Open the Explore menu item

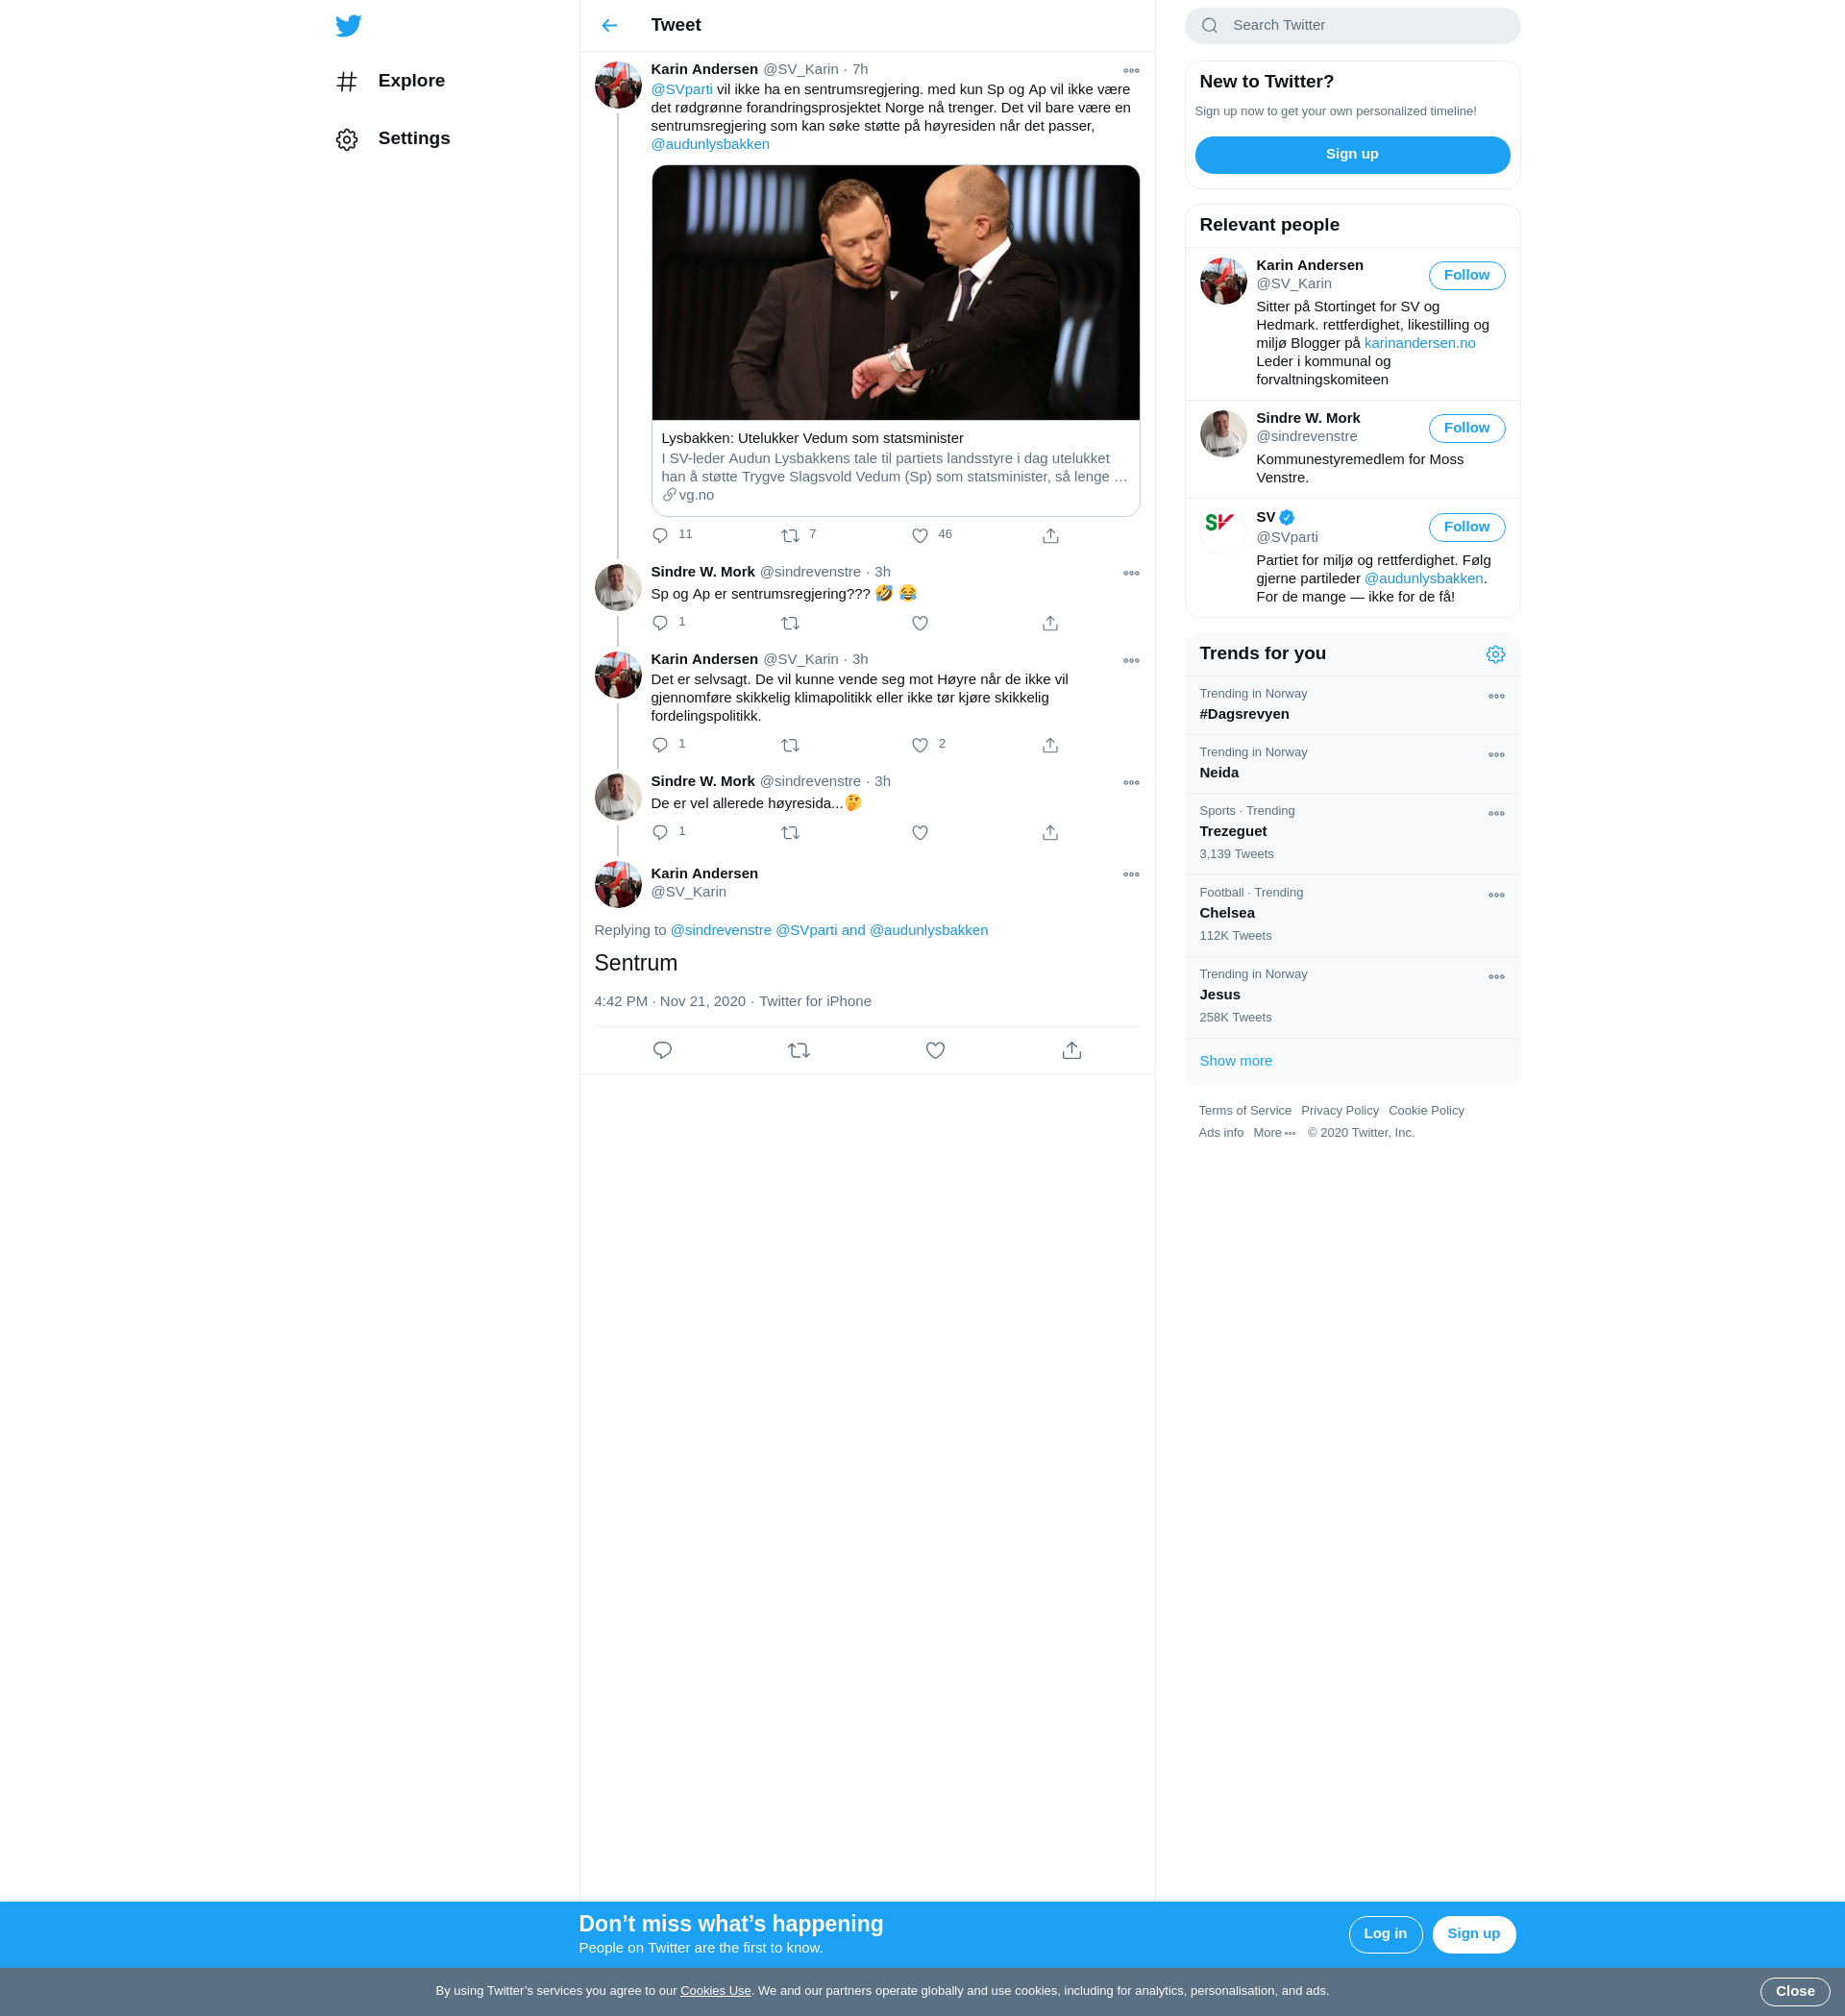(x=411, y=81)
